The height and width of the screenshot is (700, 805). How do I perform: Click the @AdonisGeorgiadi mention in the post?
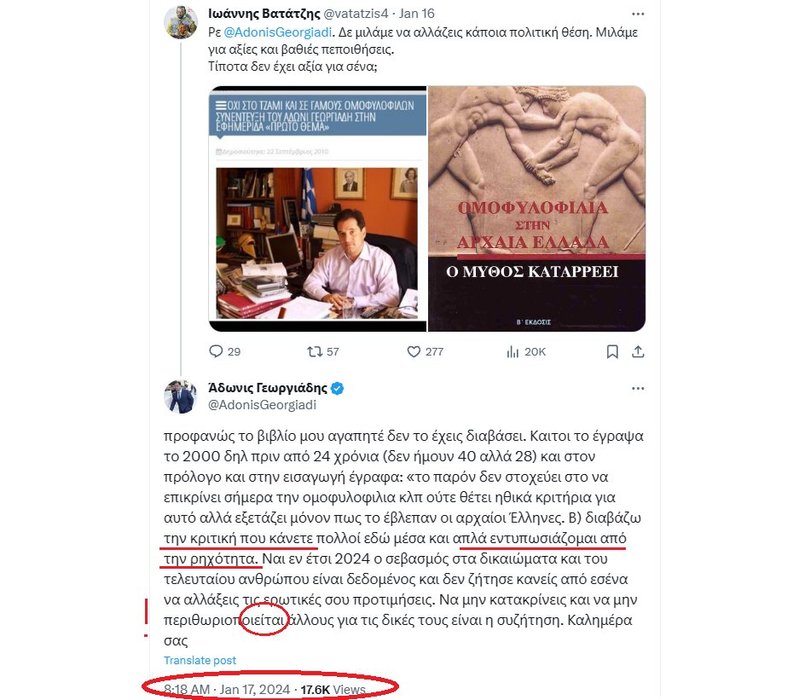coord(278,32)
